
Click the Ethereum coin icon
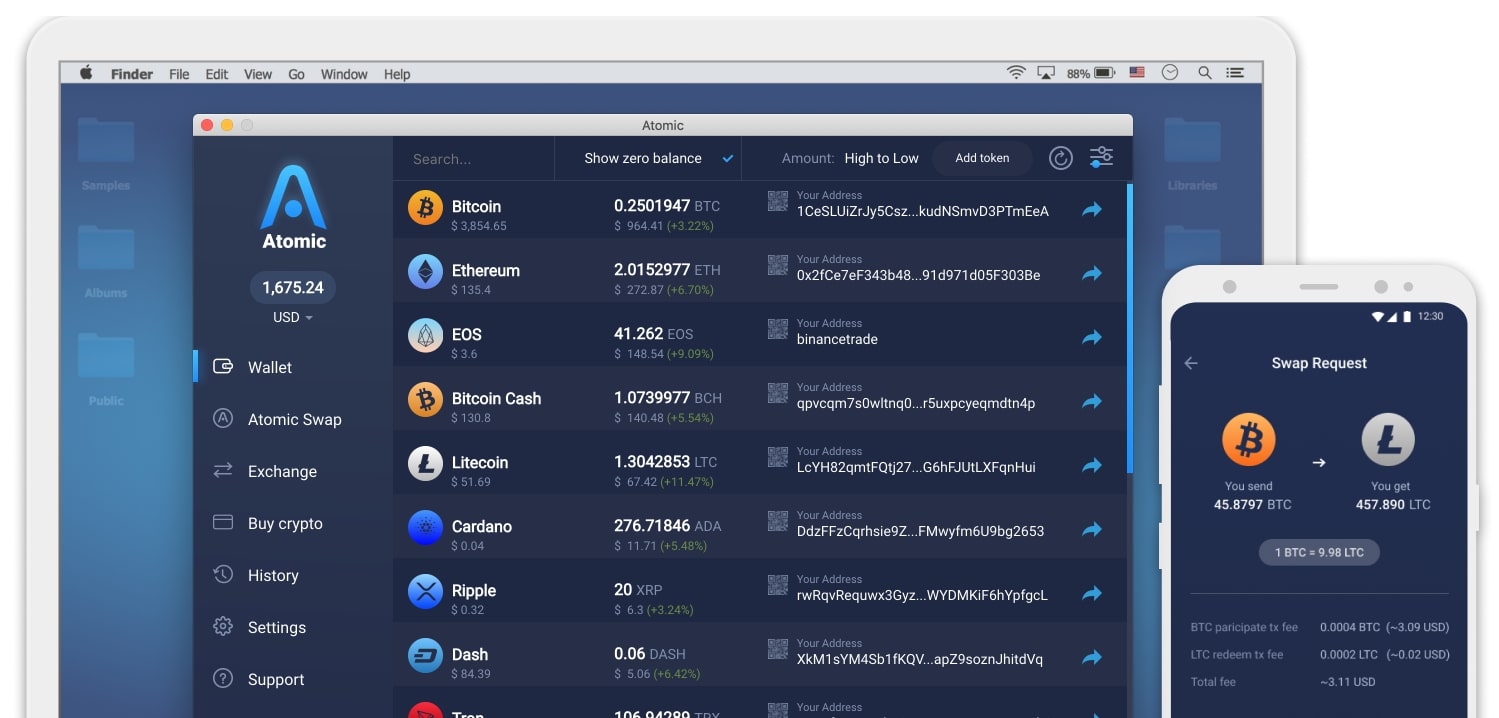point(425,272)
